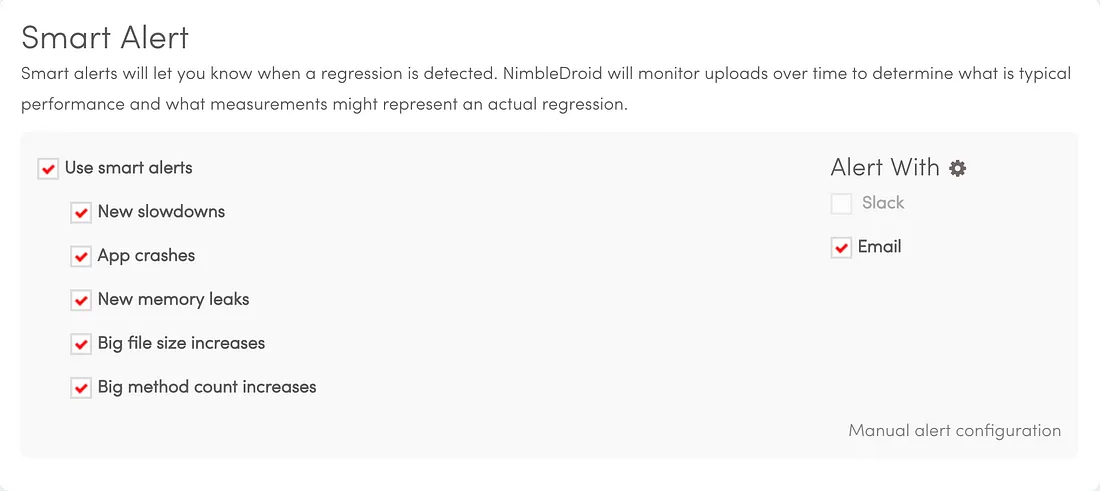Viewport: 1100px width, 491px height.
Task: Uncheck the Email alert checkbox
Action: [841, 248]
